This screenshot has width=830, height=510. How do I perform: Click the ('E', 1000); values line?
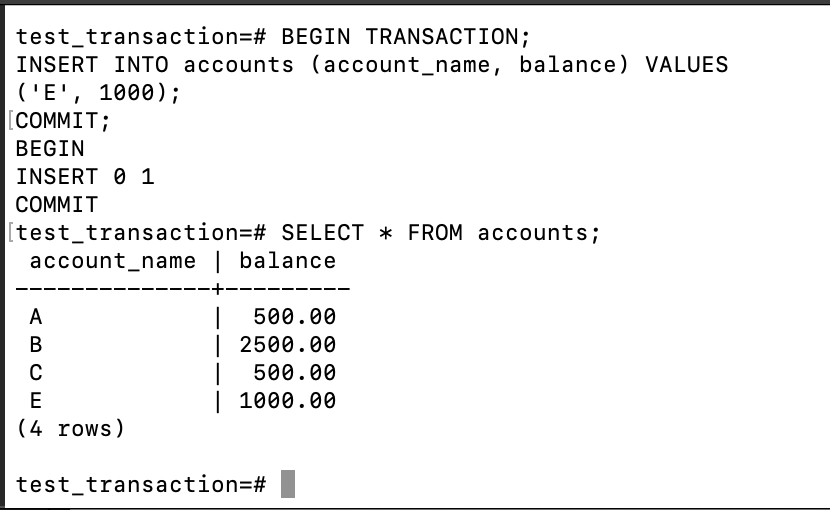point(98,93)
